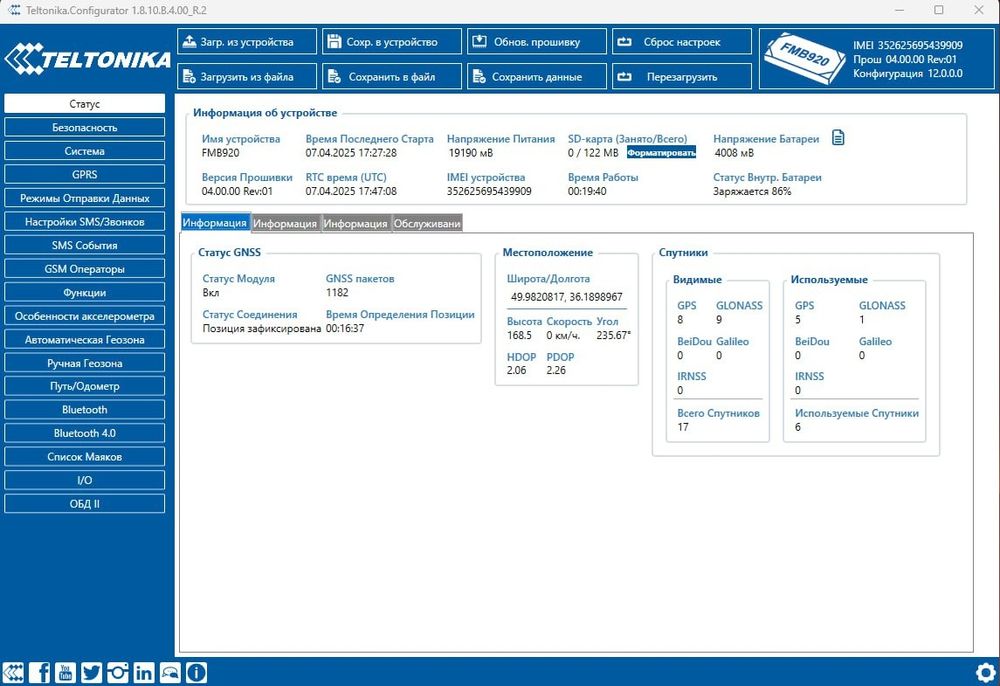This screenshot has width=1000, height=686.
Task: Click PDOP value 2.26
Action: click(555, 370)
